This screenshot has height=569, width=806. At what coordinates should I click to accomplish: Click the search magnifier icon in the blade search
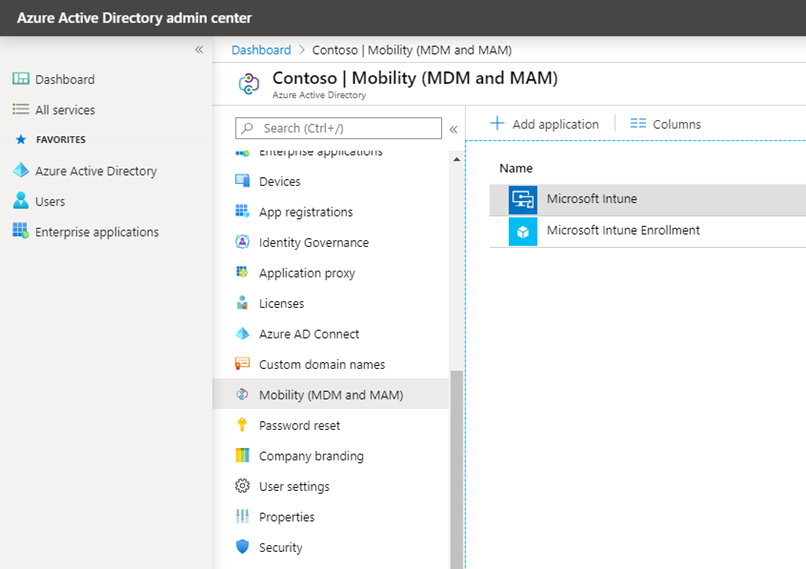coord(247,128)
